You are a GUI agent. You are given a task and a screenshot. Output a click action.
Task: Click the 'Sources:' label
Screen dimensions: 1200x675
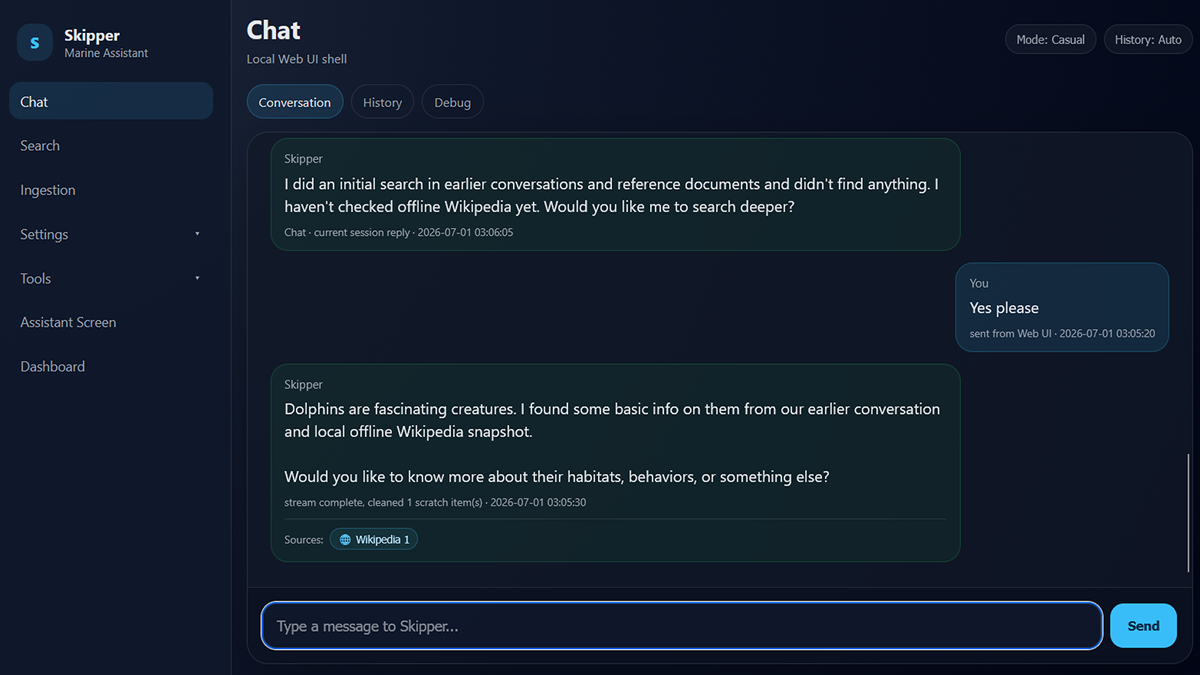click(x=304, y=540)
